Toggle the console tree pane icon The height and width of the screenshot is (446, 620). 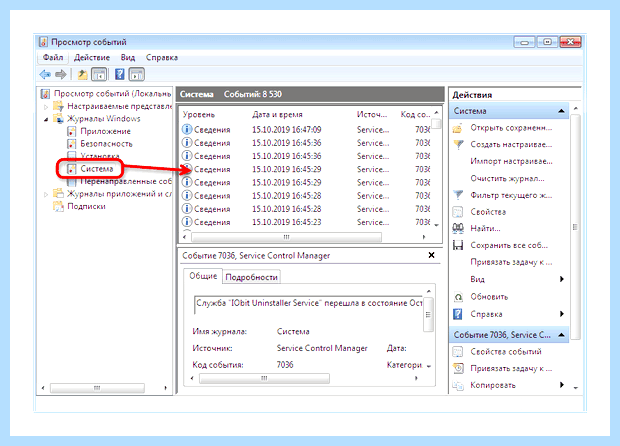pyautogui.click(x=99, y=74)
